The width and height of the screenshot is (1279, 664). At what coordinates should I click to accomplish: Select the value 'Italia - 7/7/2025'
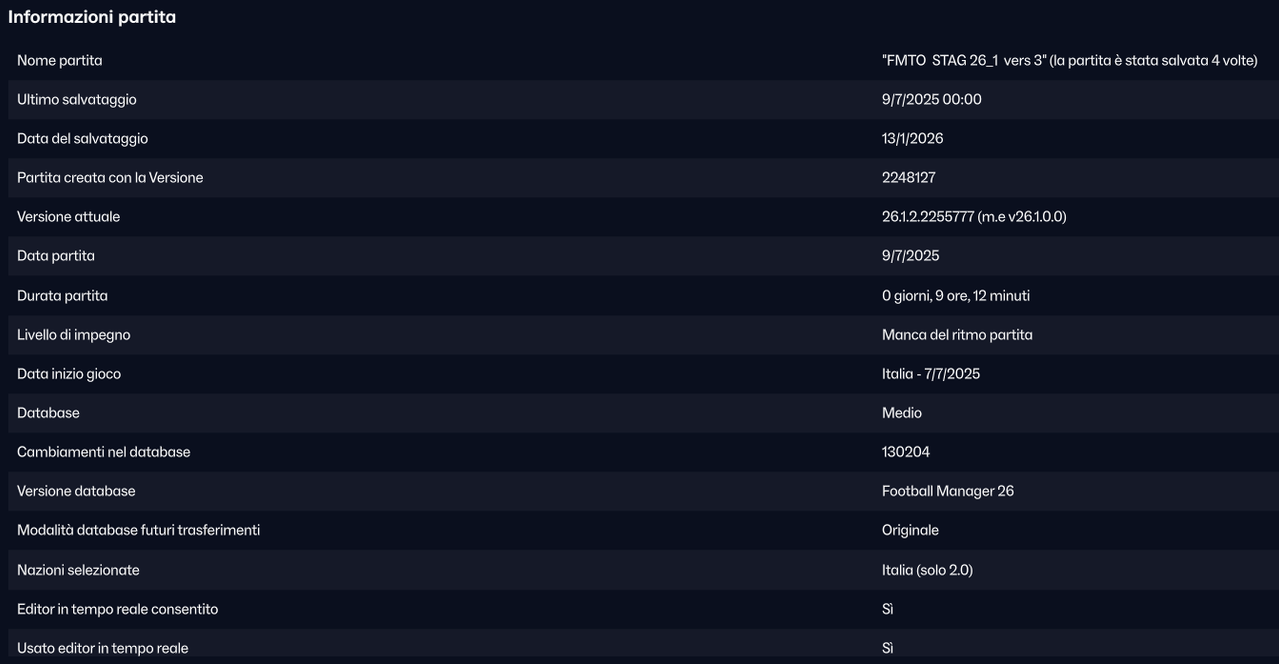[931, 374]
